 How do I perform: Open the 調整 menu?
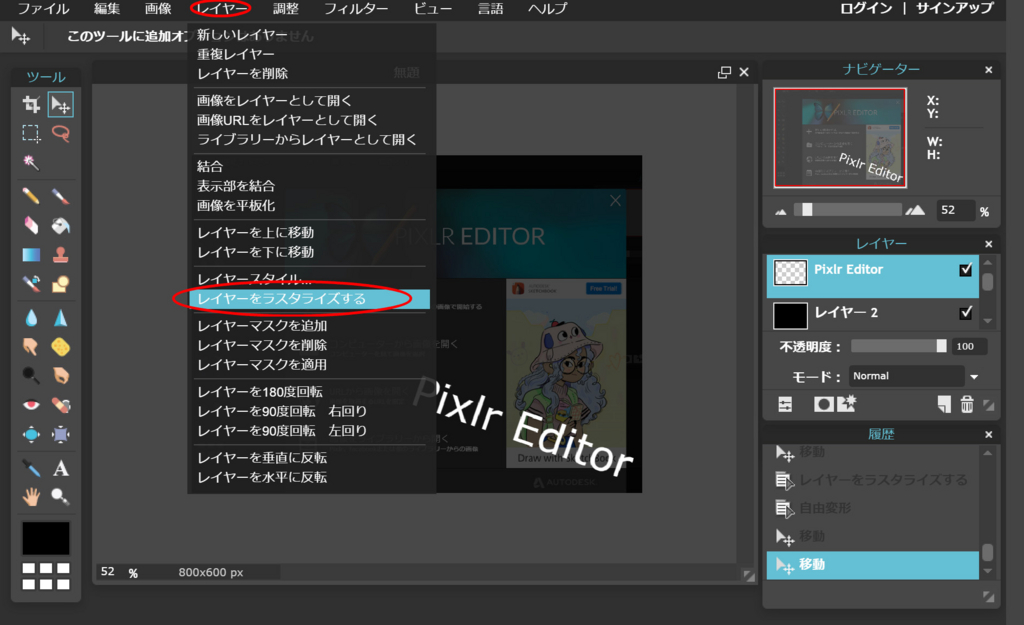[285, 8]
